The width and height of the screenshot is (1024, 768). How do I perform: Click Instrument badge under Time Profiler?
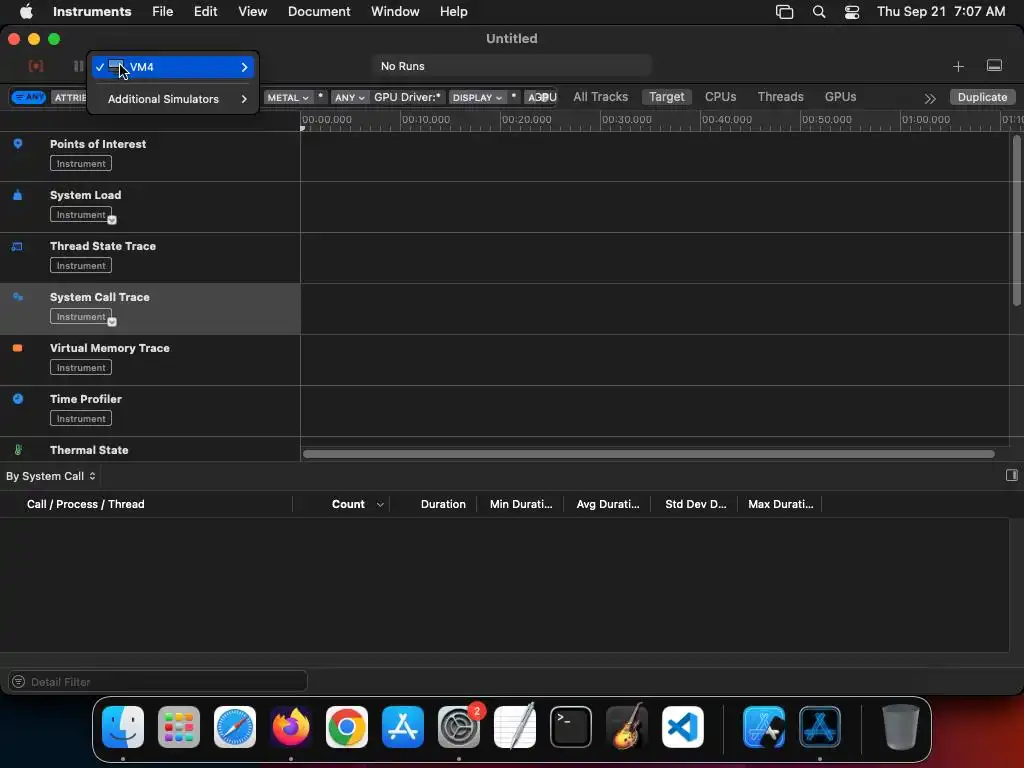[x=81, y=419]
